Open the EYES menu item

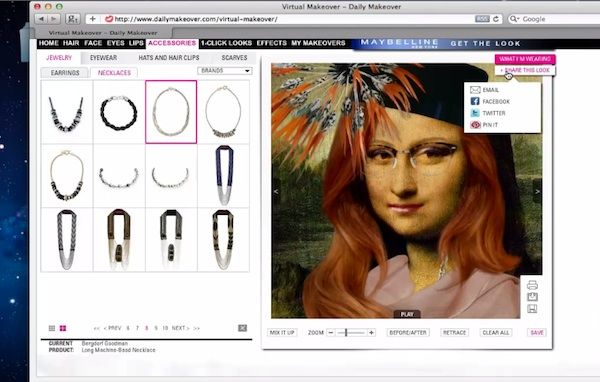tap(116, 43)
